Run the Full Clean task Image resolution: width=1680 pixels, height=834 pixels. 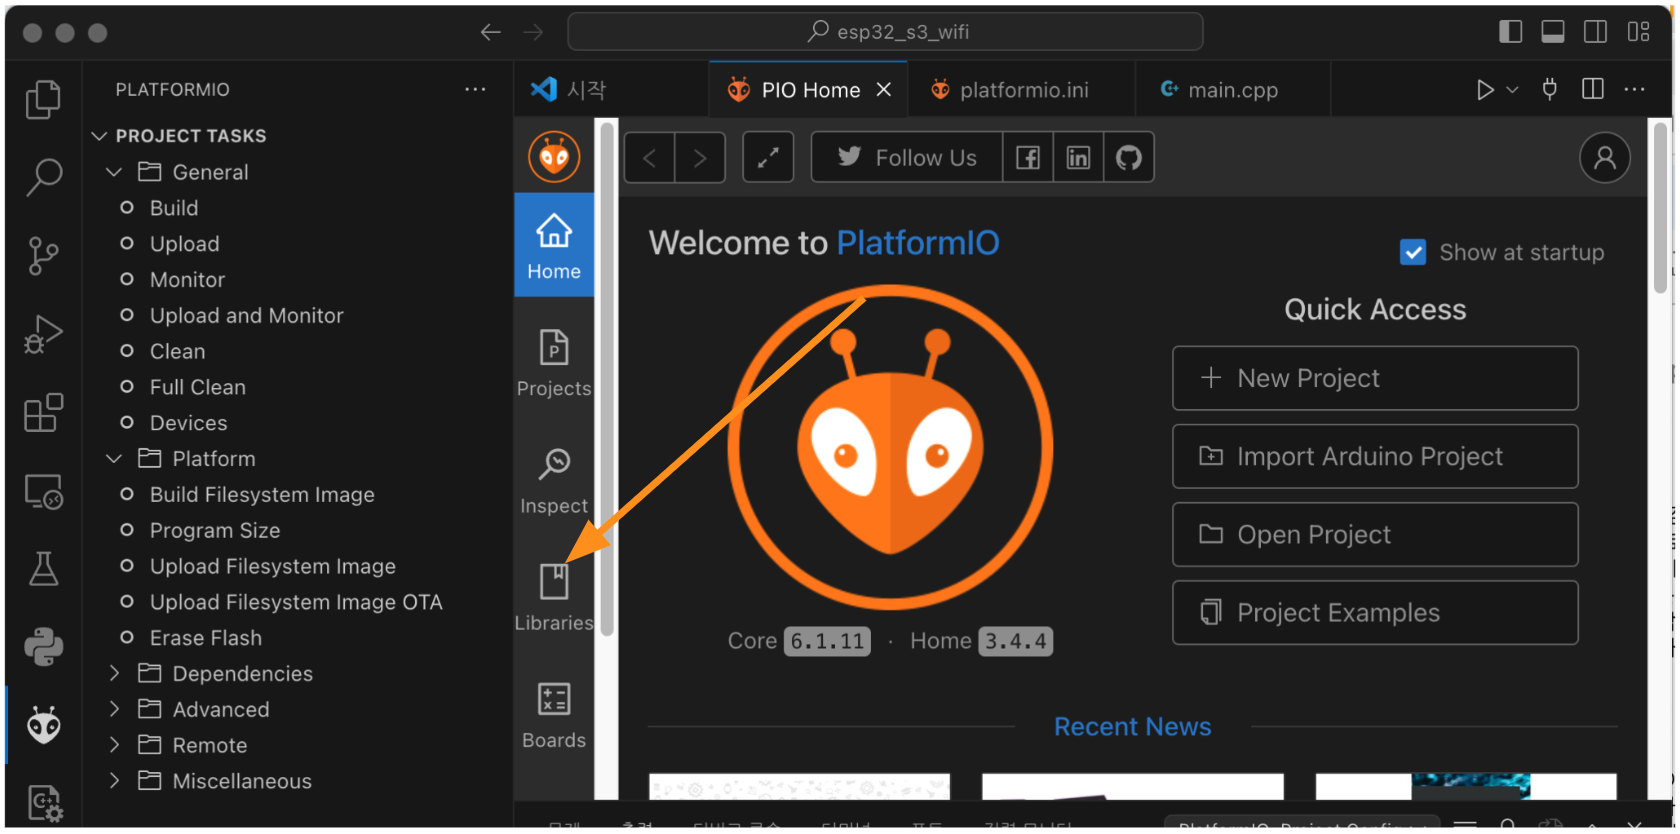(x=197, y=387)
